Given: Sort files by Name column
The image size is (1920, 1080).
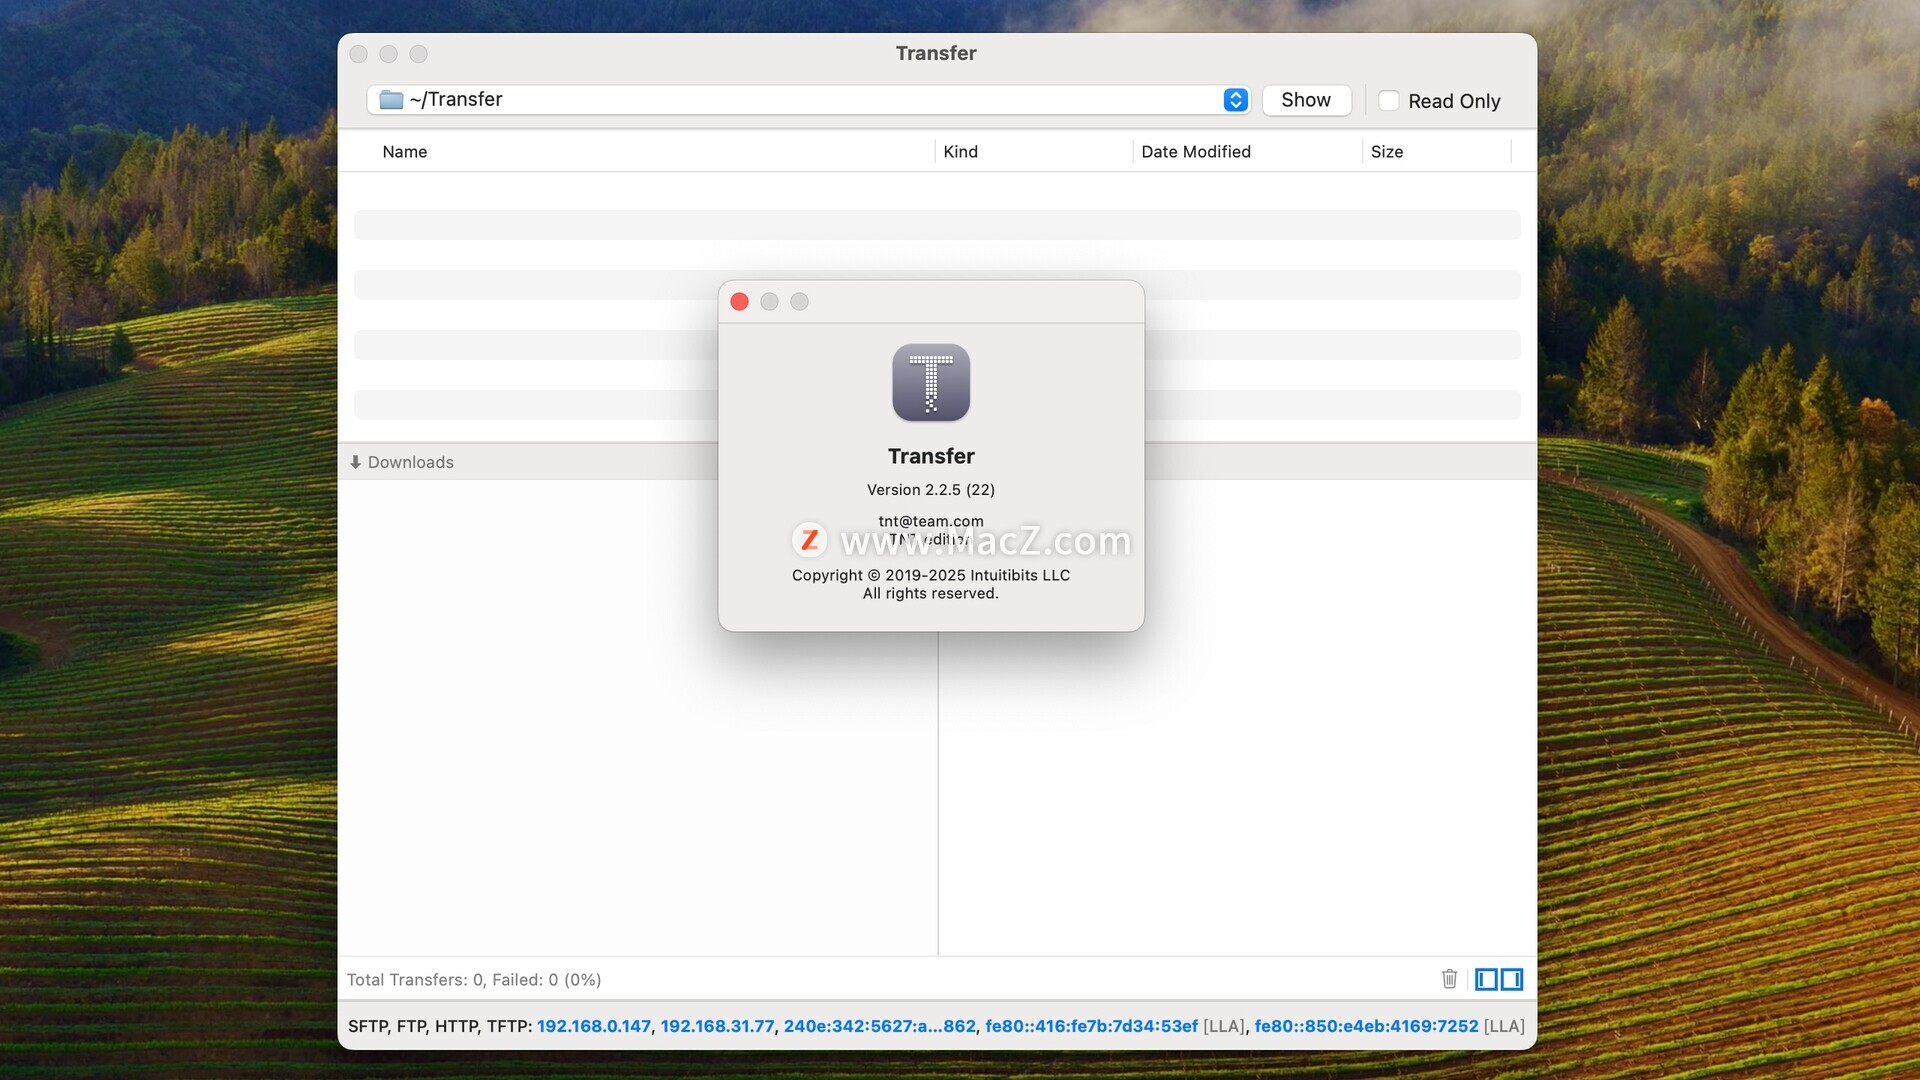Looking at the screenshot, I should 404,152.
